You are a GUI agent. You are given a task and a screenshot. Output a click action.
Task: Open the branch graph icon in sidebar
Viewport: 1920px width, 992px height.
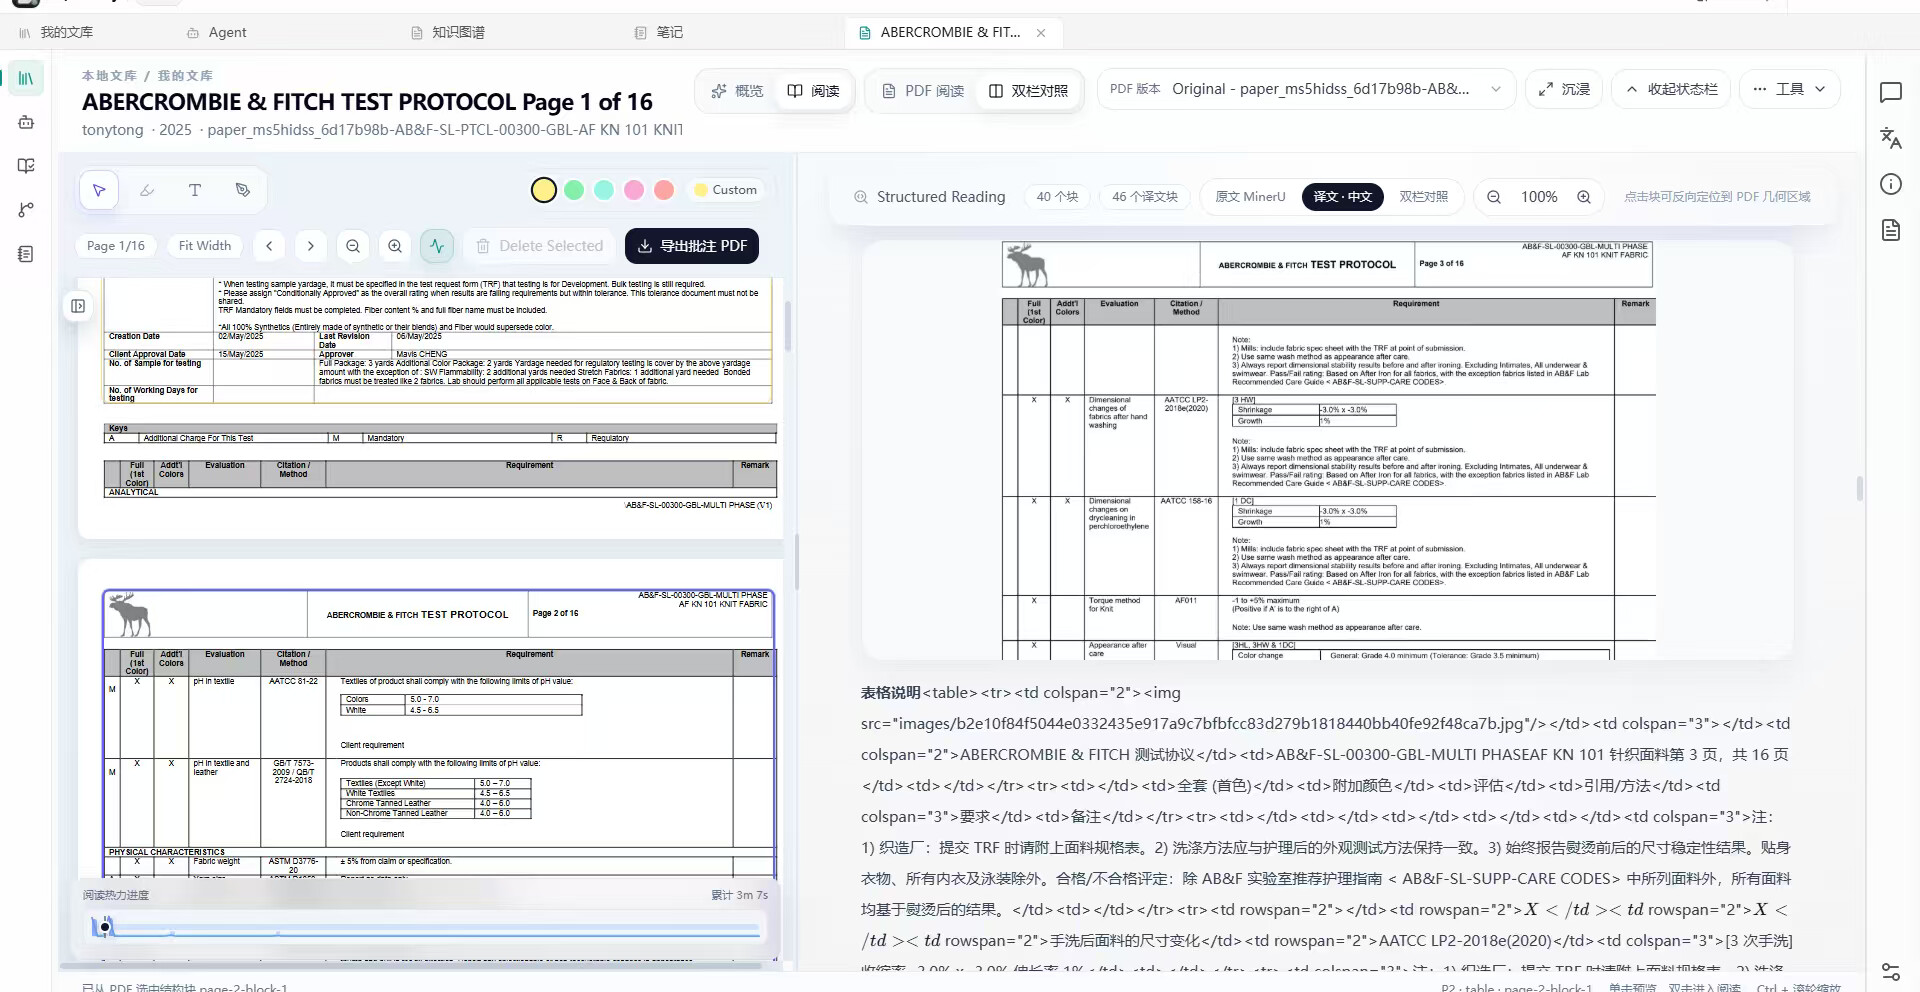coord(26,210)
